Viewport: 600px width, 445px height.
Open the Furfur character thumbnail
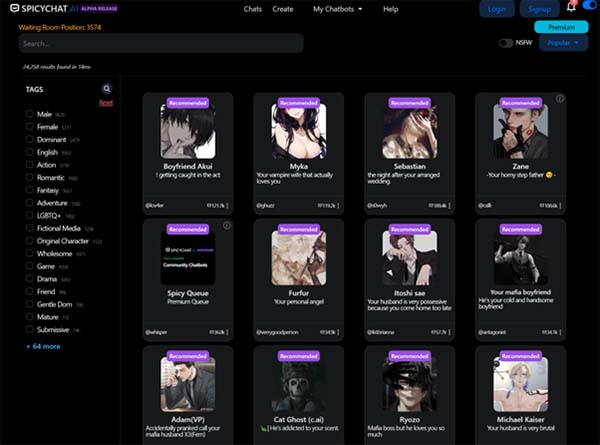point(299,258)
